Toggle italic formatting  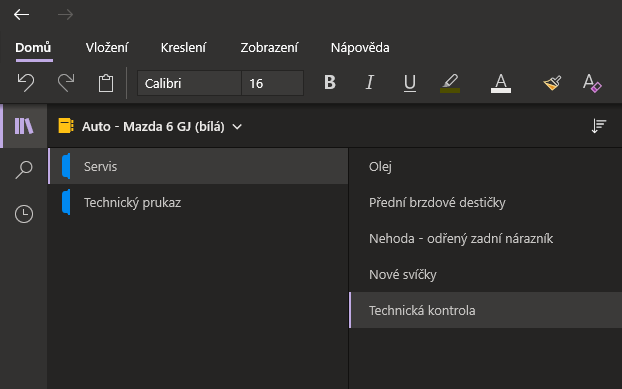click(x=370, y=82)
